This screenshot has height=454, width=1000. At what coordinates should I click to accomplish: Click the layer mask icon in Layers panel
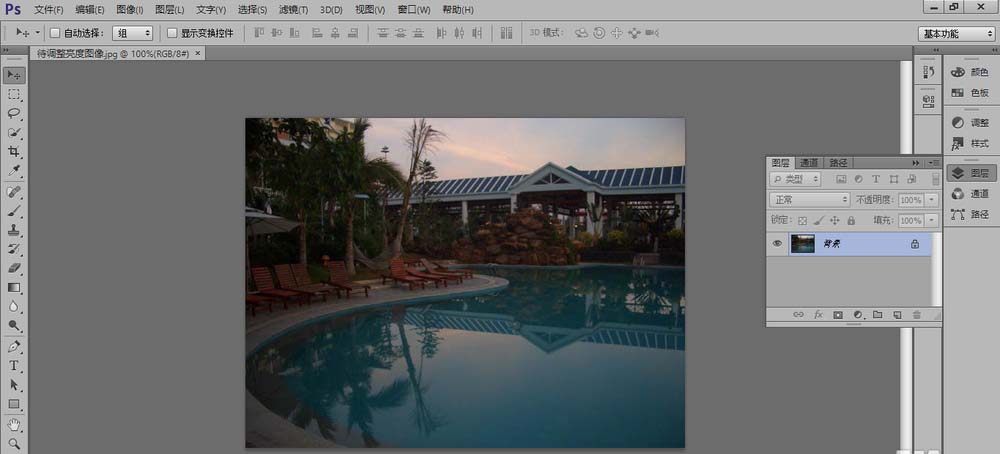point(838,315)
